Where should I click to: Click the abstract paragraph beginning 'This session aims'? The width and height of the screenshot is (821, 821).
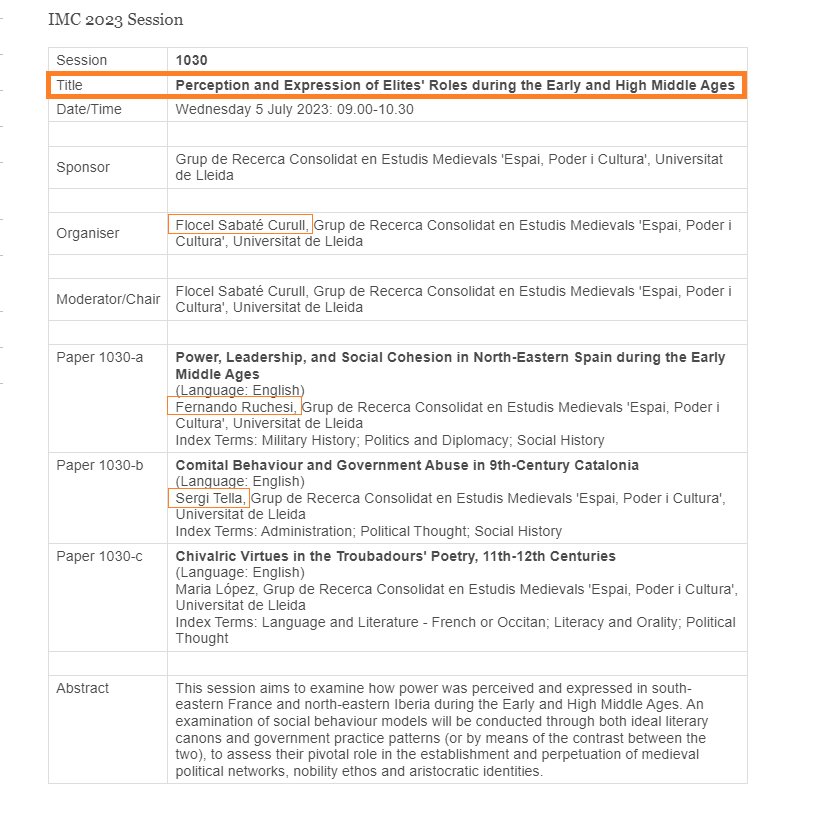[441, 729]
